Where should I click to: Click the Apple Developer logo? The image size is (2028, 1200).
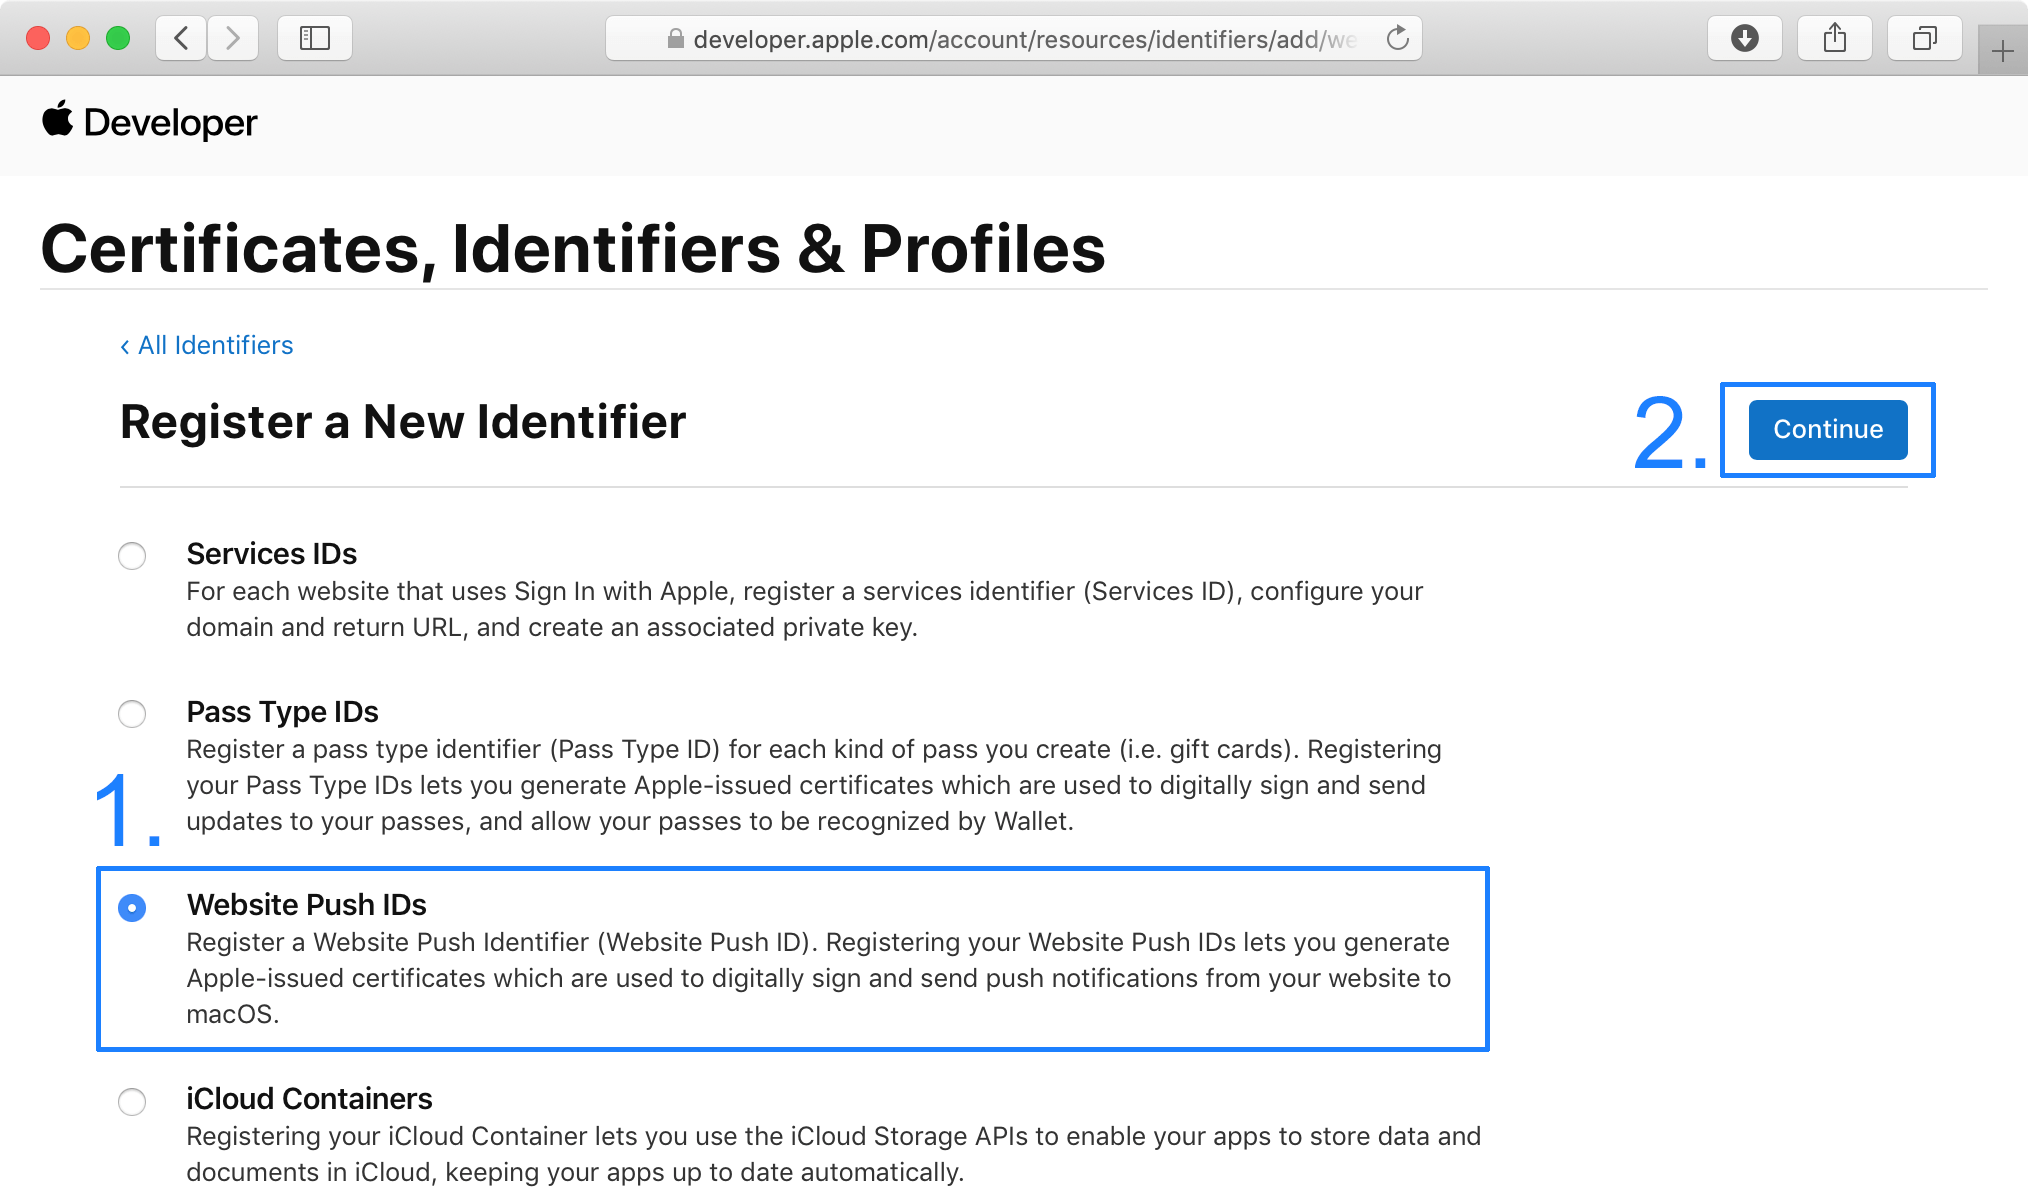coord(150,122)
